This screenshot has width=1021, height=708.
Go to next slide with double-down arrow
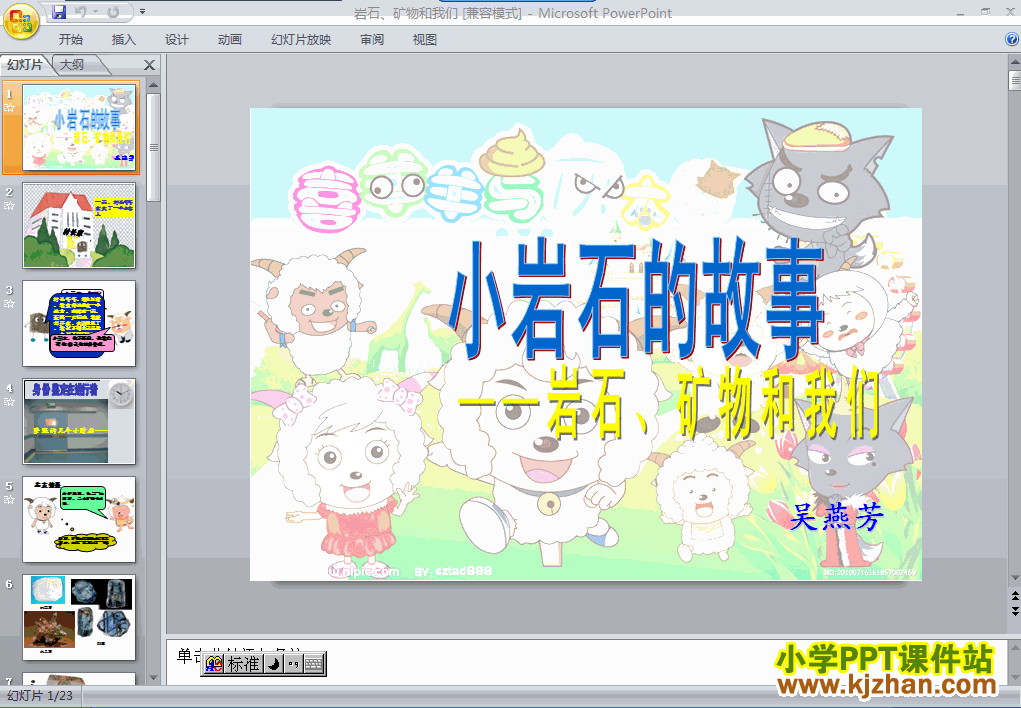(1015, 610)
